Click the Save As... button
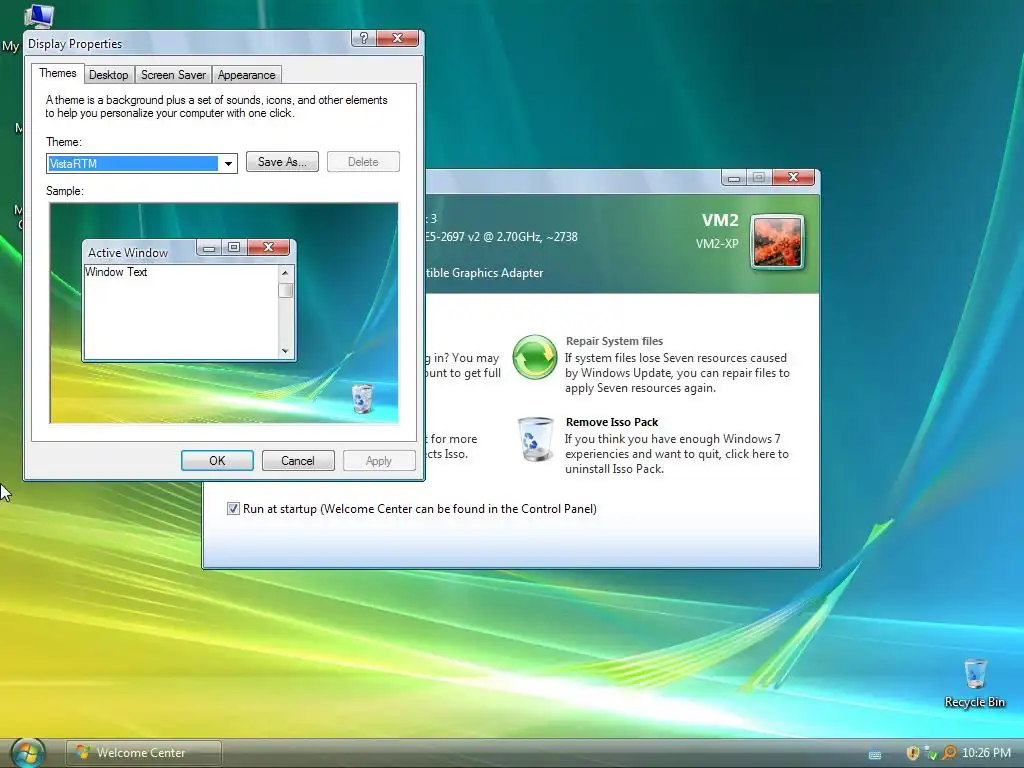1024x768 pixels. pyautogui.click(x=282, y=162)
